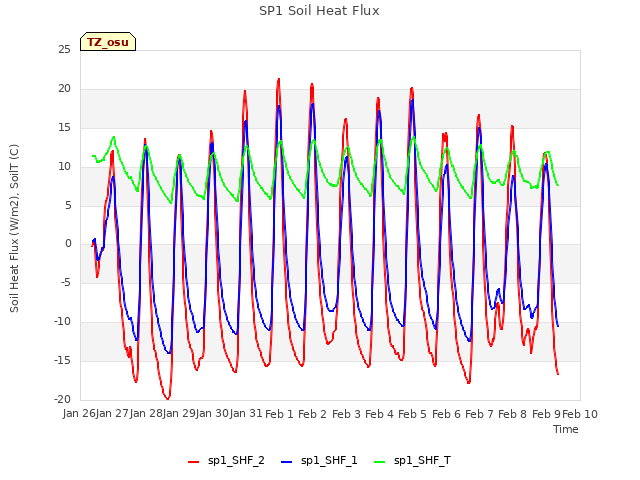Click the Jan 28 x-axis tick label

click(x=146, y=414)
